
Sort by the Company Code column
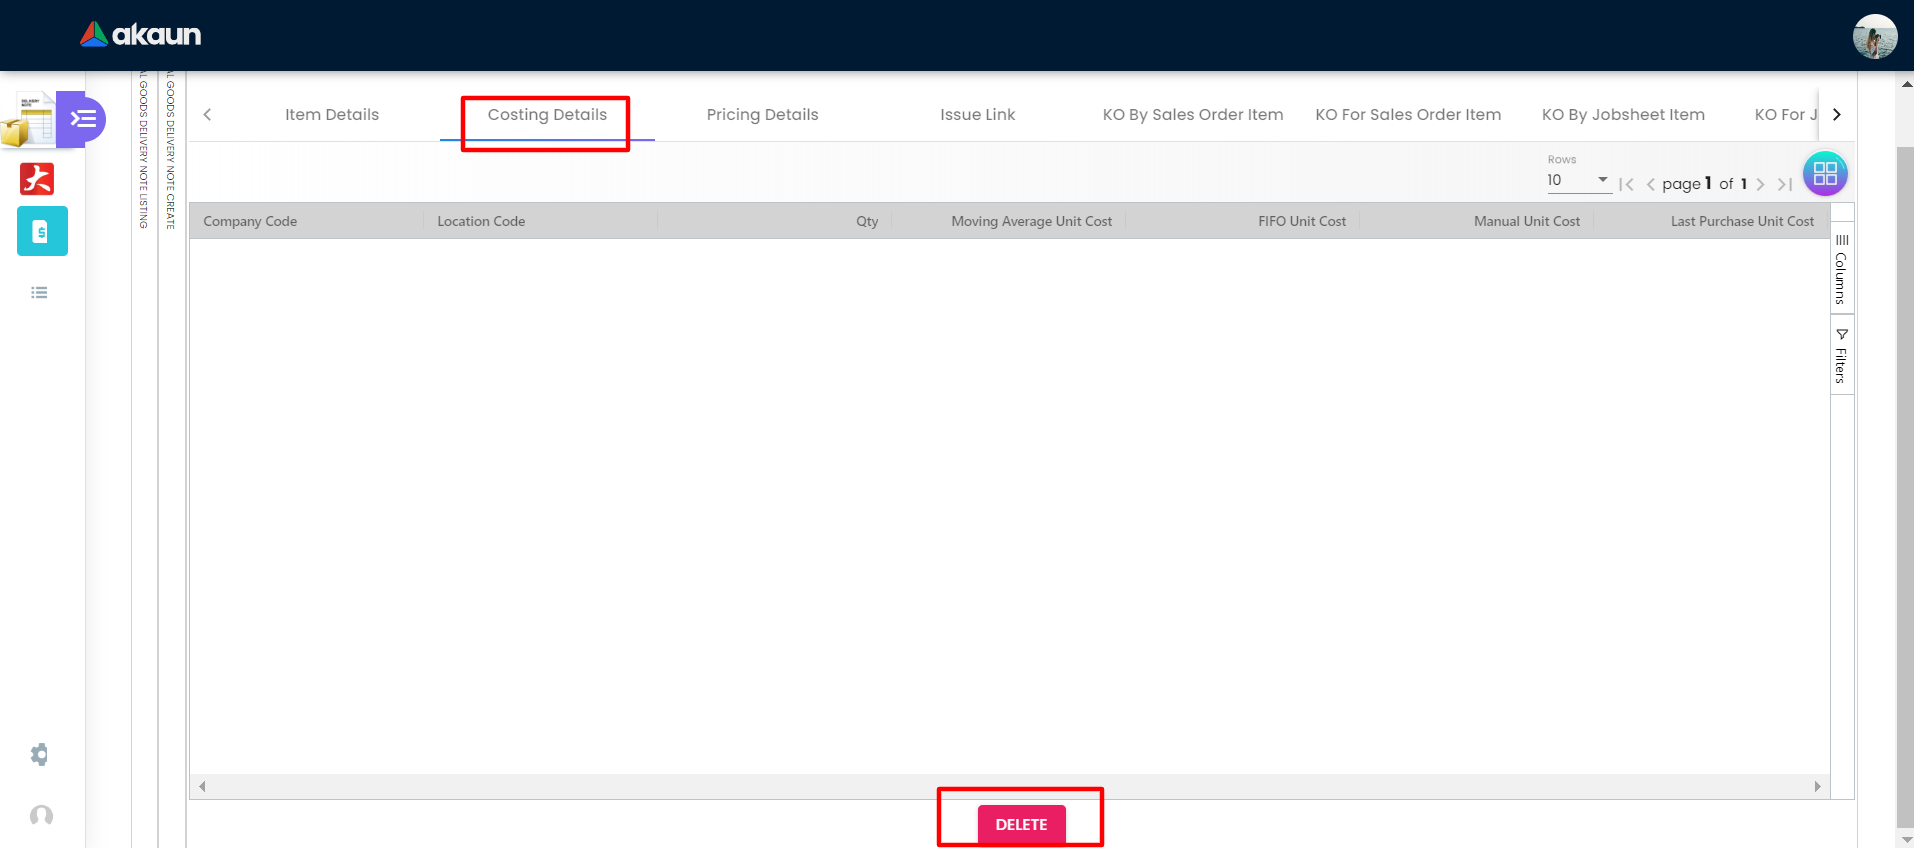point(250,221)
